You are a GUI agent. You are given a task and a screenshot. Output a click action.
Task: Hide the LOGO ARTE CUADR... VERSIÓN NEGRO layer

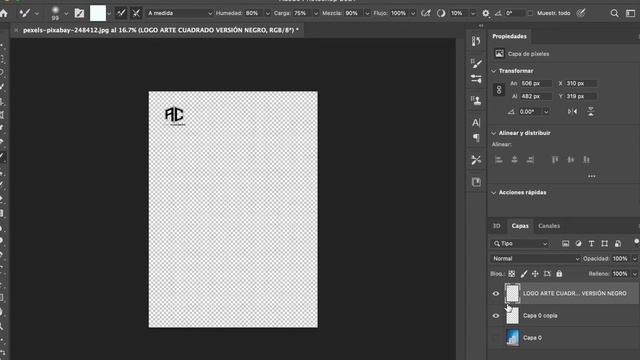pyautogui.click(x=496, y=293)
